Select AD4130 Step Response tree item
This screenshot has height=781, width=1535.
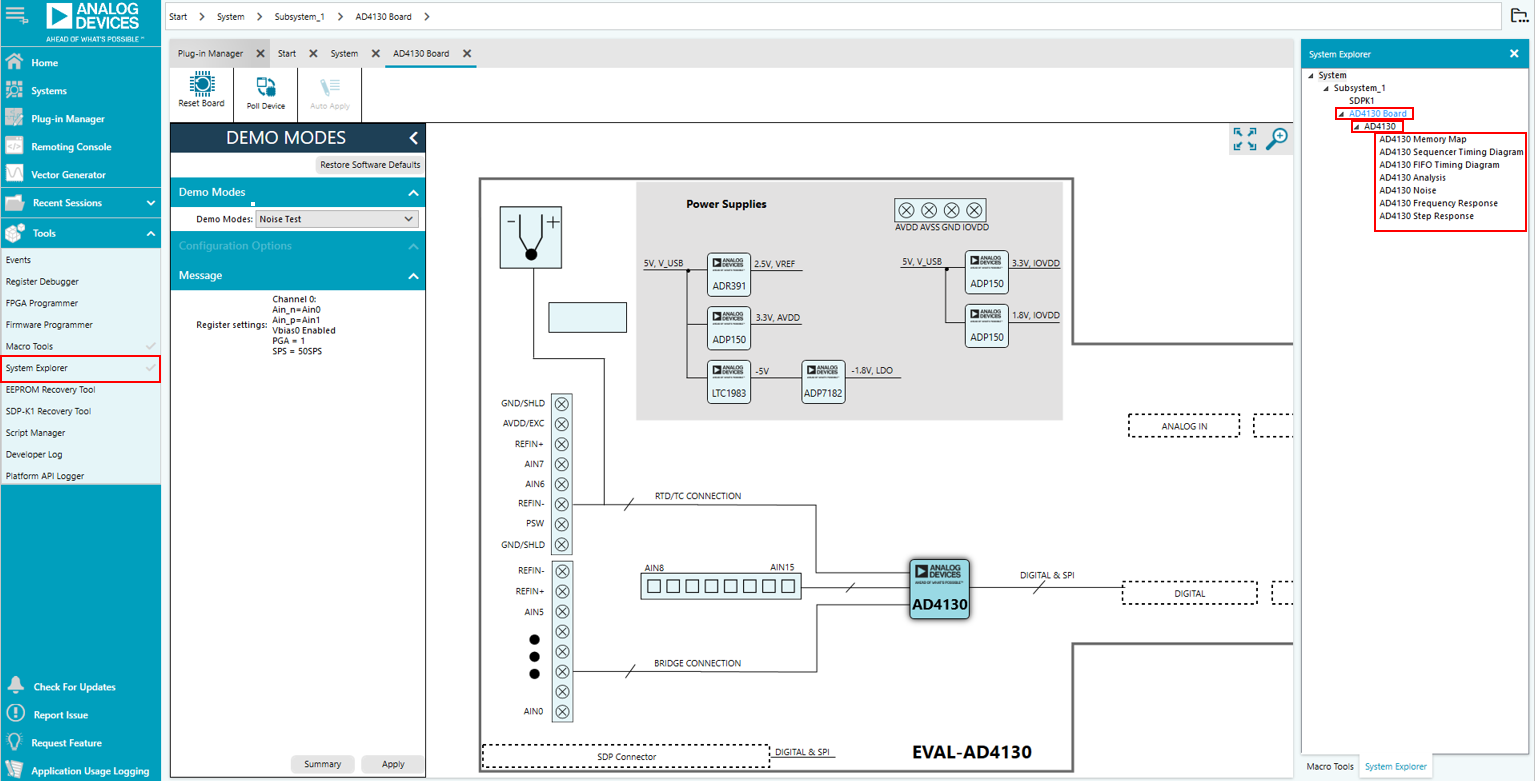coord(1426,216)
